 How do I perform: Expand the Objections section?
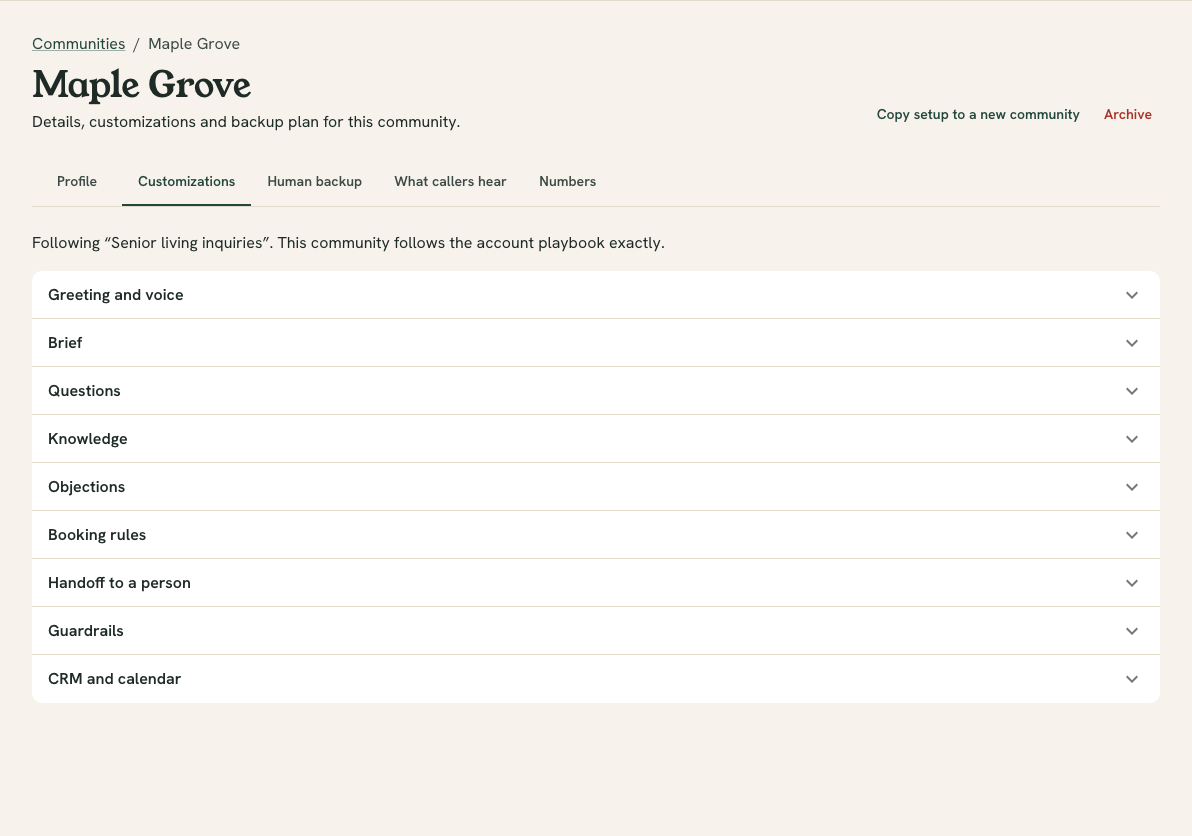(x=596, y=487)
